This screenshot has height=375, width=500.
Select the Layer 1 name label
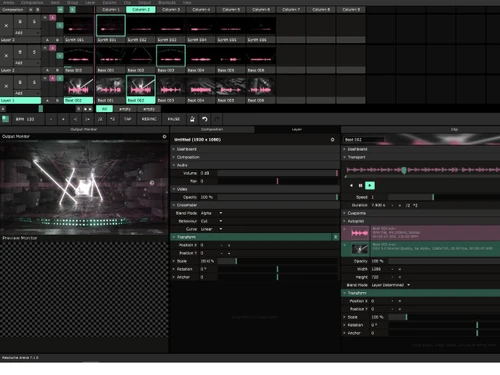pyautogui.click(x=20, y=100)
